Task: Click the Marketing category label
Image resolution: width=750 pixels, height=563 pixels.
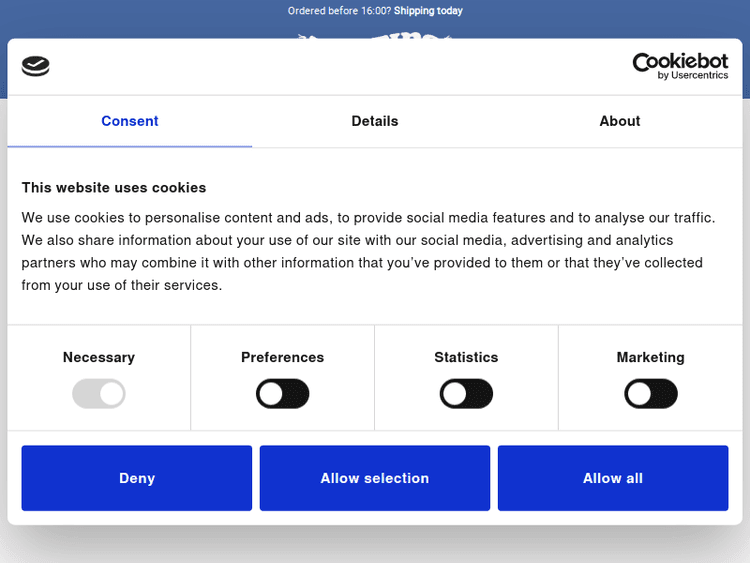Action: point(651,357)
